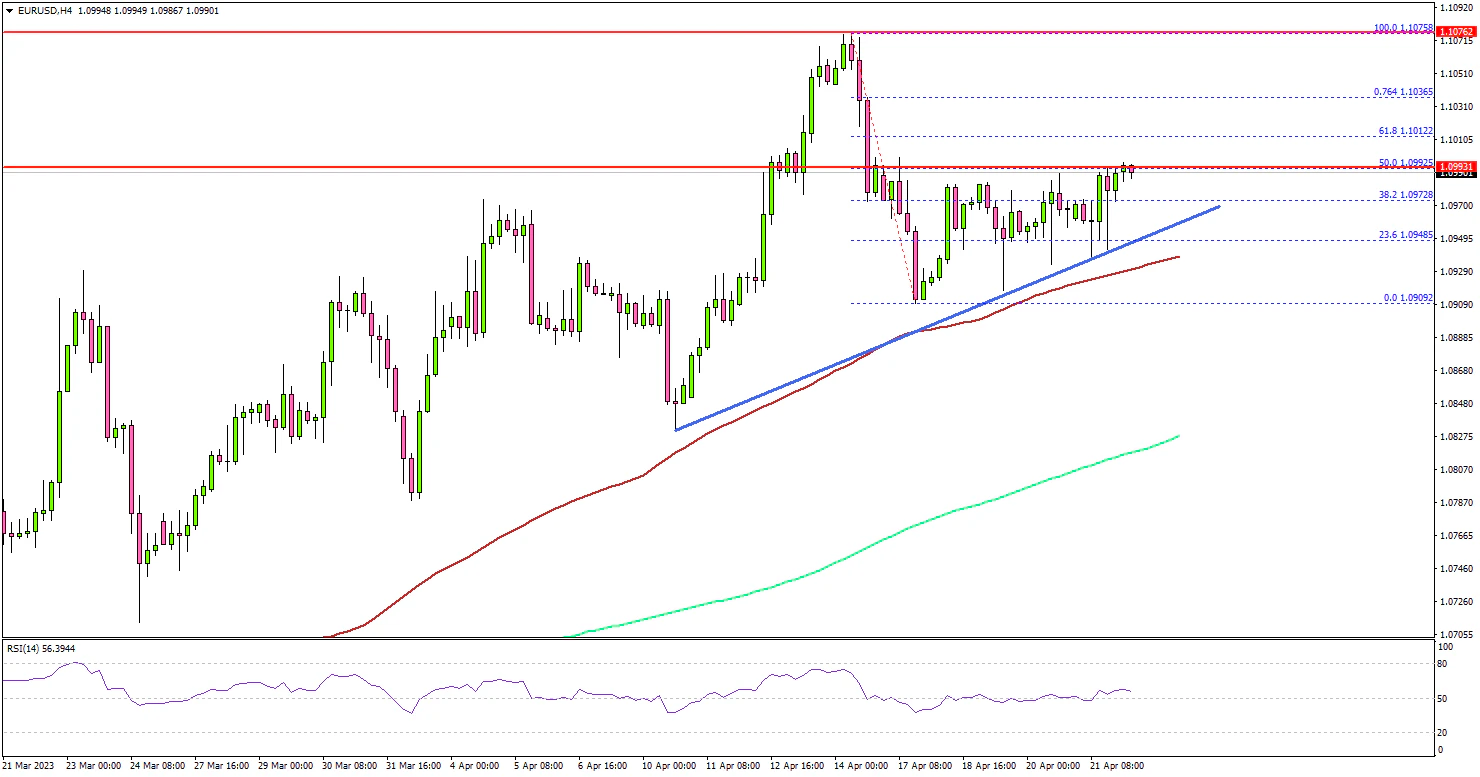Click the 1.10920 price scale value
This screenshot has width=1480, height=777.
tap(1457, 6)
